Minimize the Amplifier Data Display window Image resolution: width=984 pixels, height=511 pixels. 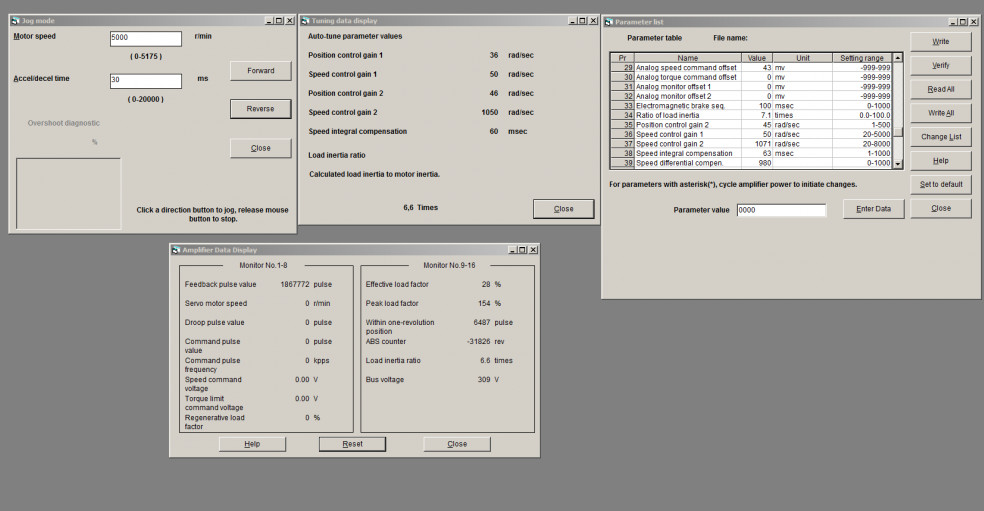pyautogui.click(x=513, y=250)
